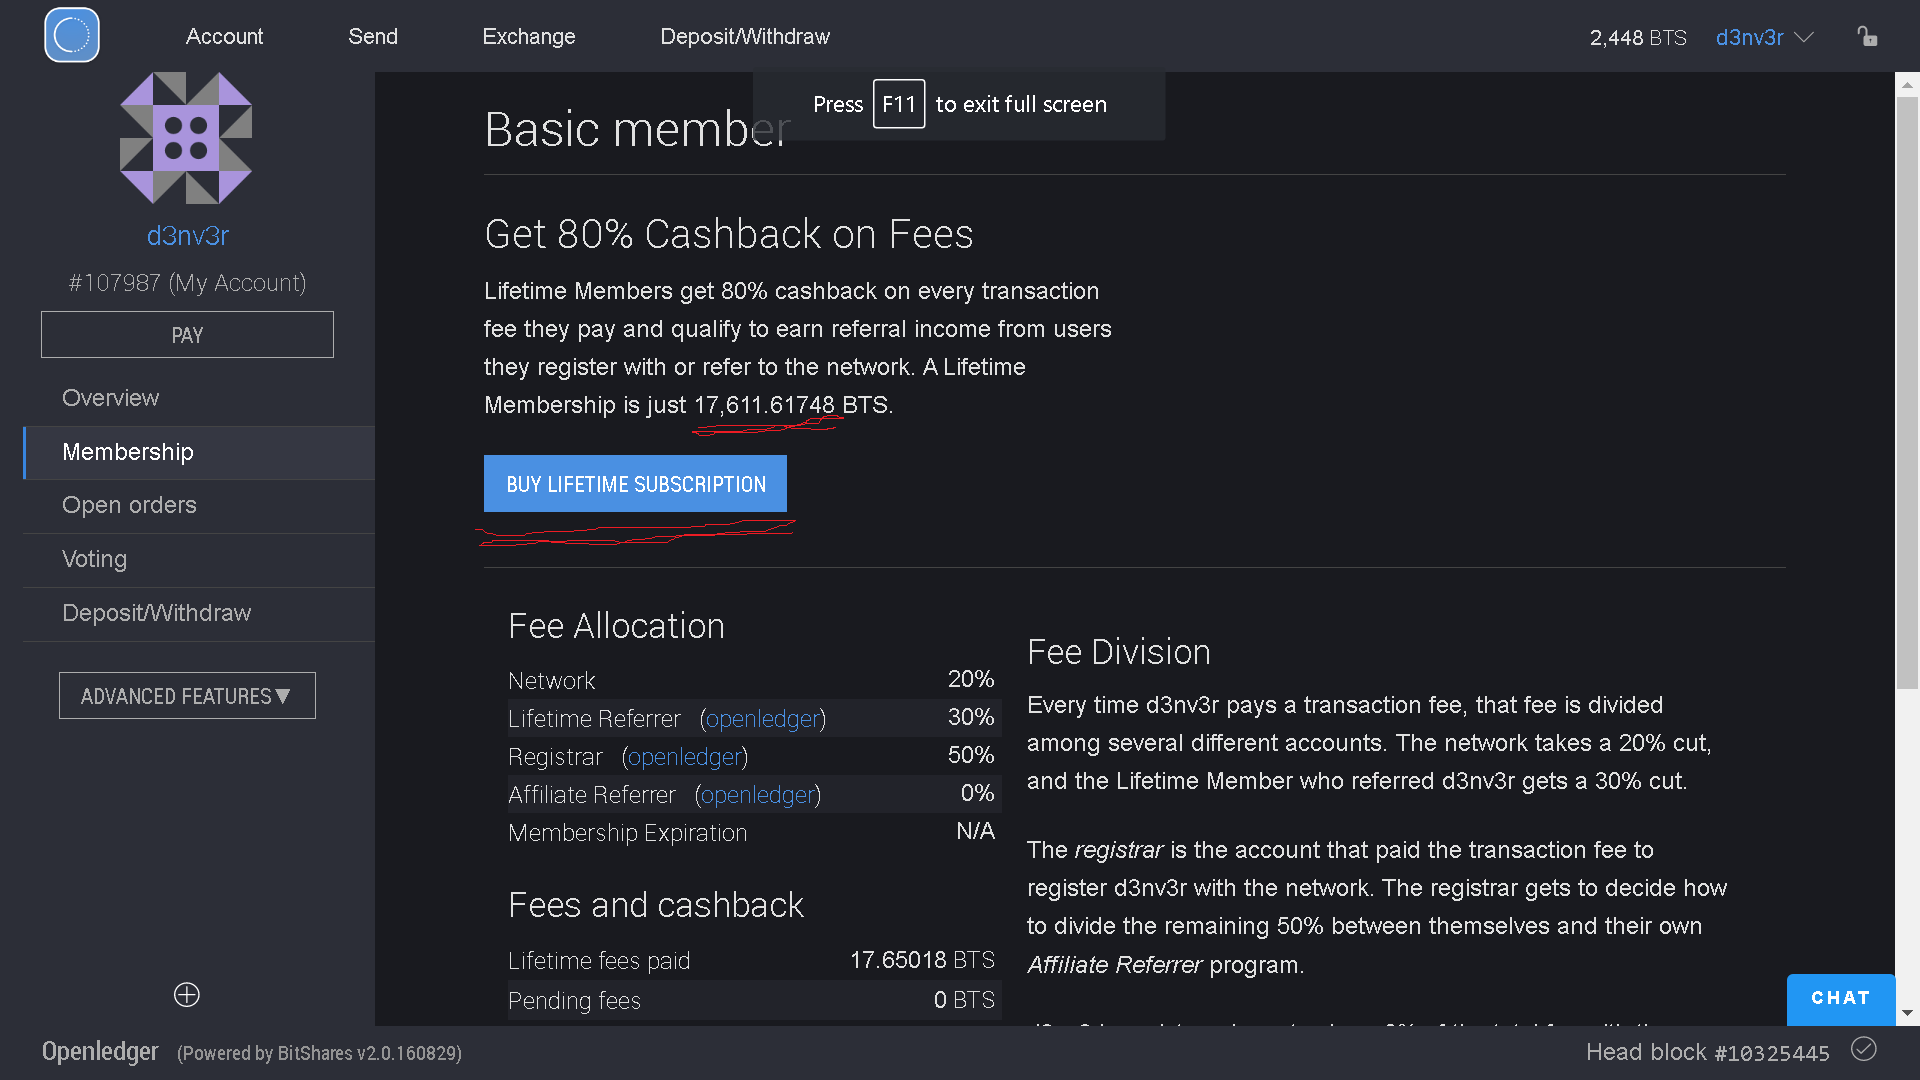Click the Get 80% Cashback on Fees heading
The height and width of the screenshot is (1080, 1920).
coord(728,234)
